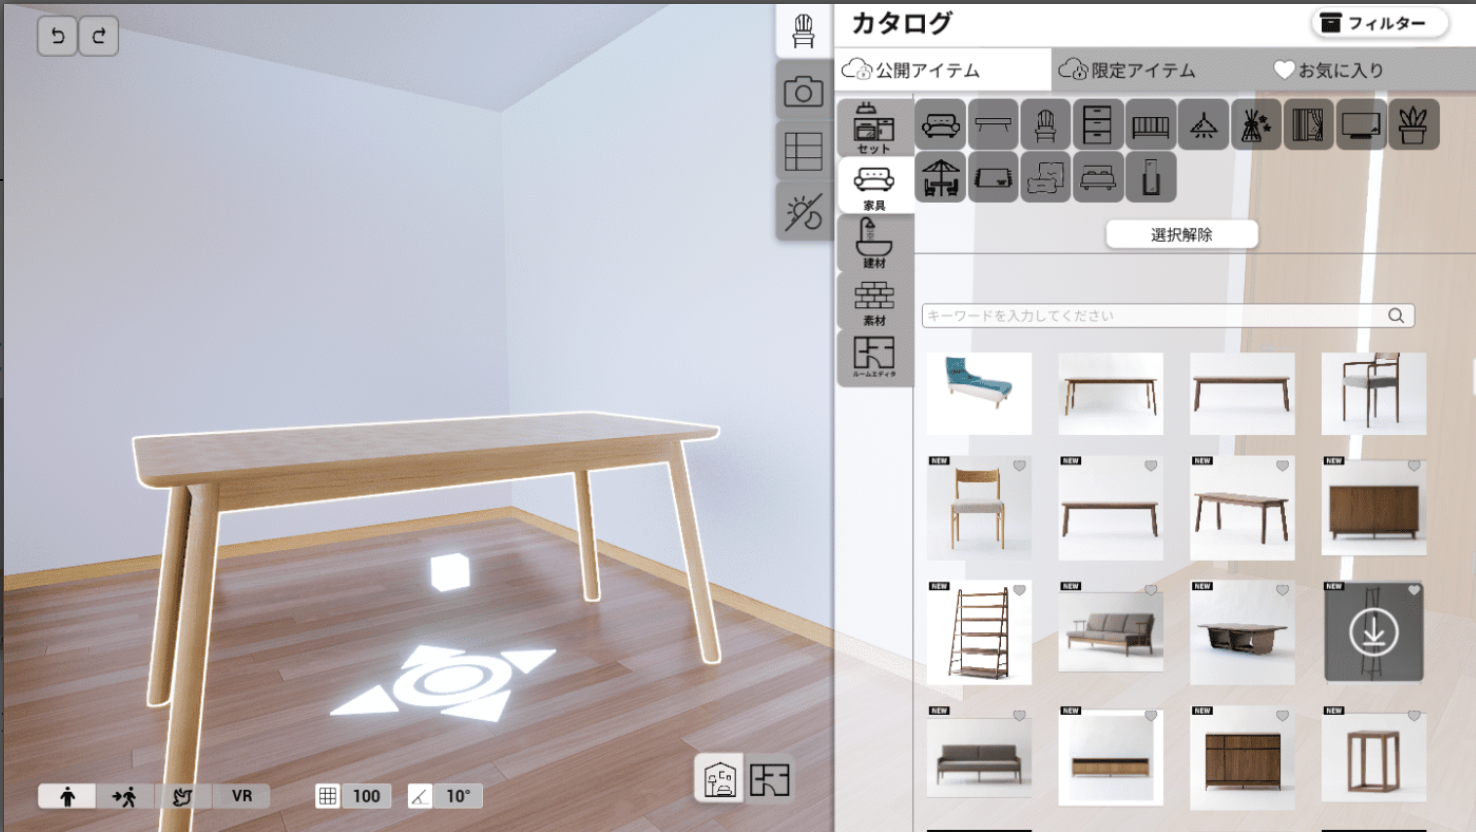Enable VR view mode
Screen dimensions: 1476x832
click(x=242, y=796)
